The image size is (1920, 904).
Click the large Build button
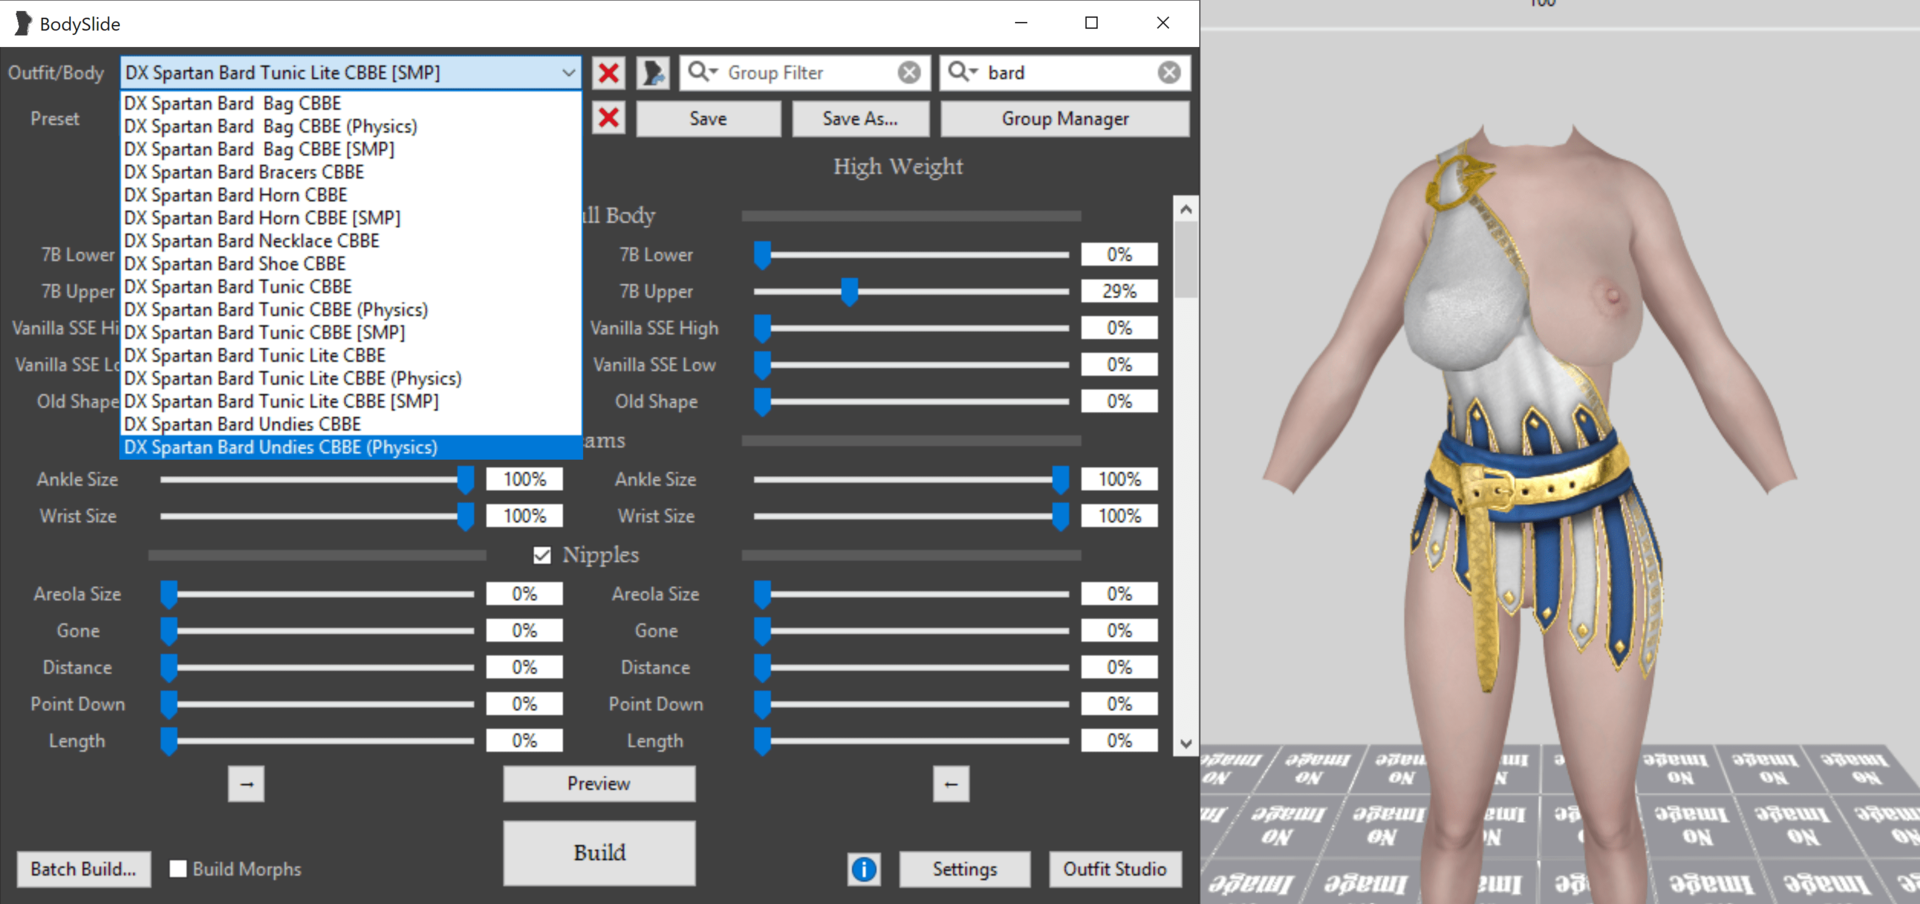(x=599, y=853)
